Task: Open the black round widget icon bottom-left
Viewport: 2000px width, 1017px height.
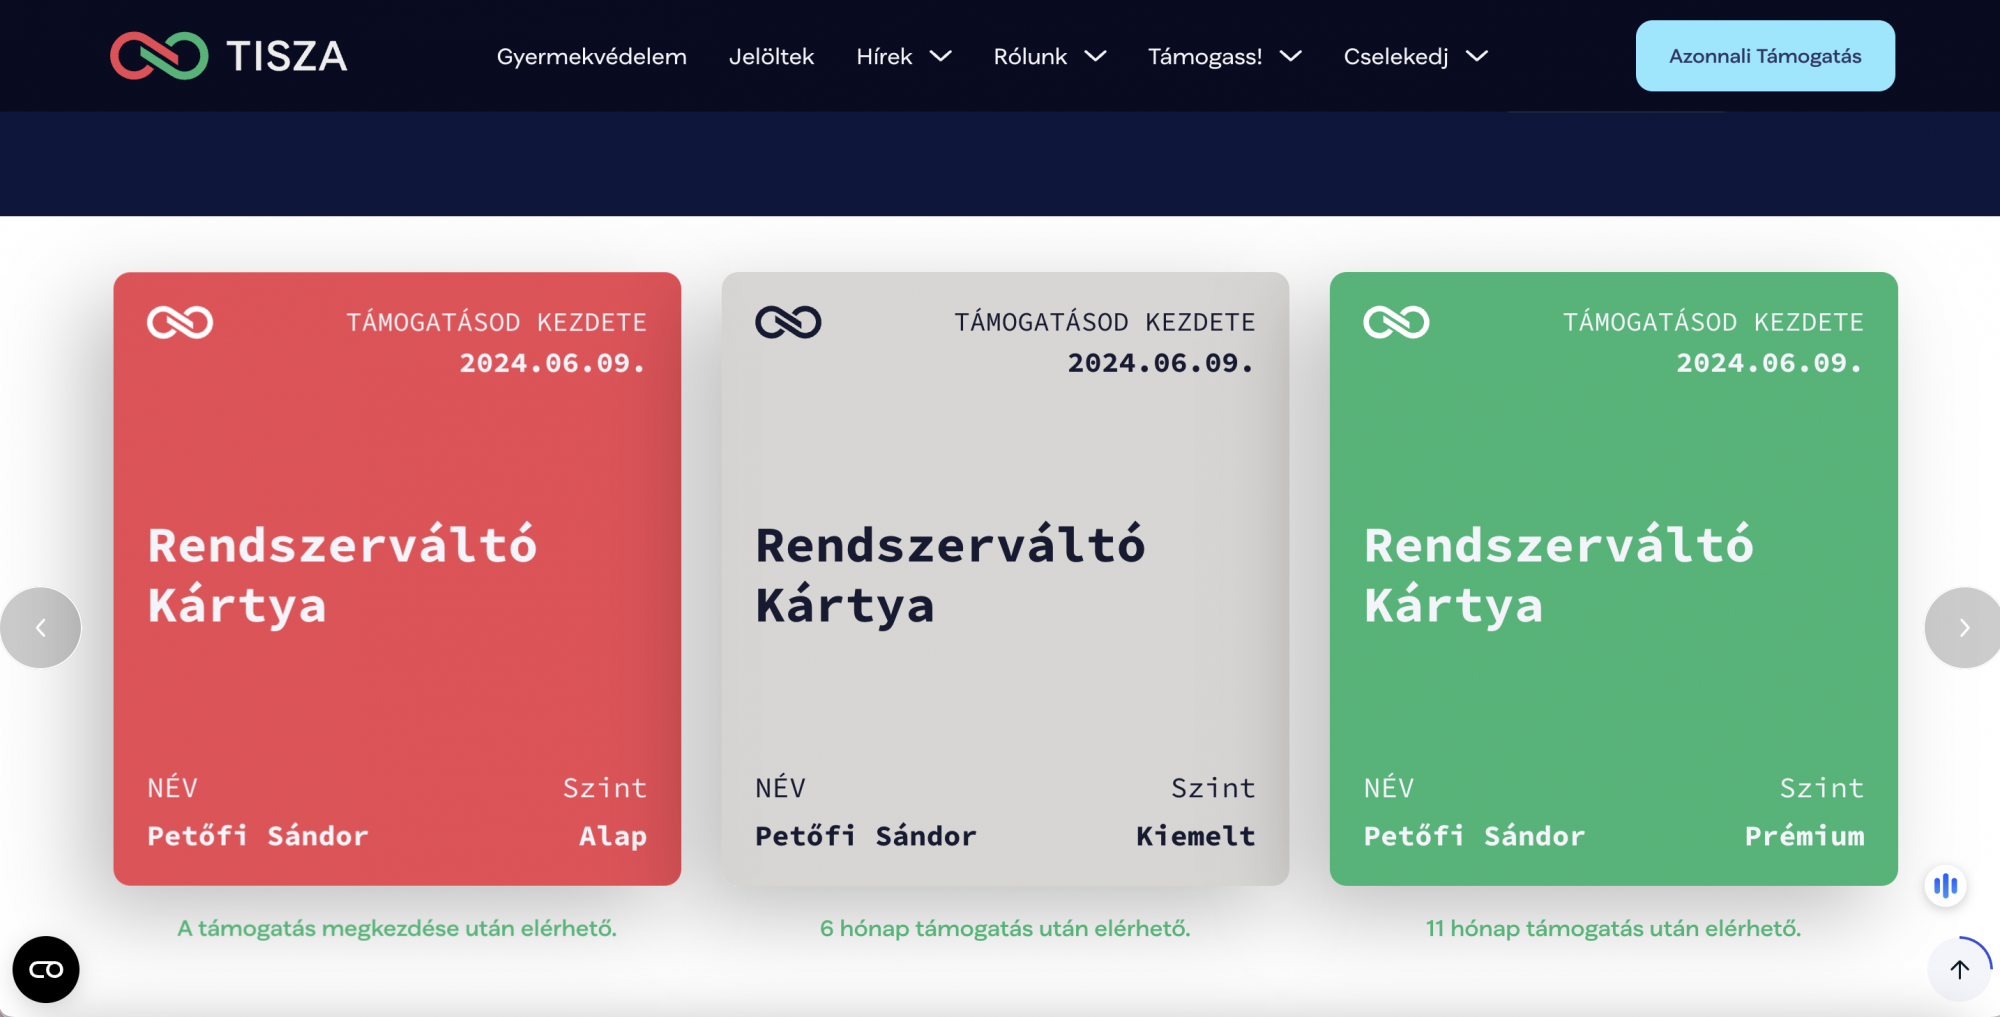Action: click(46, 969)
